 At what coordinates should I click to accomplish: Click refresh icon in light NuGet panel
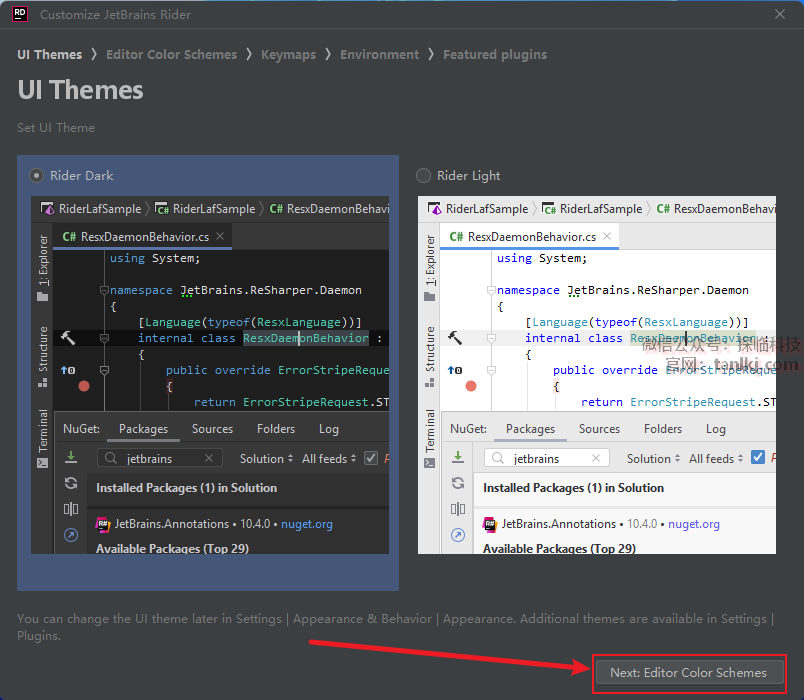pyautogui.click(x=458, y=483)
